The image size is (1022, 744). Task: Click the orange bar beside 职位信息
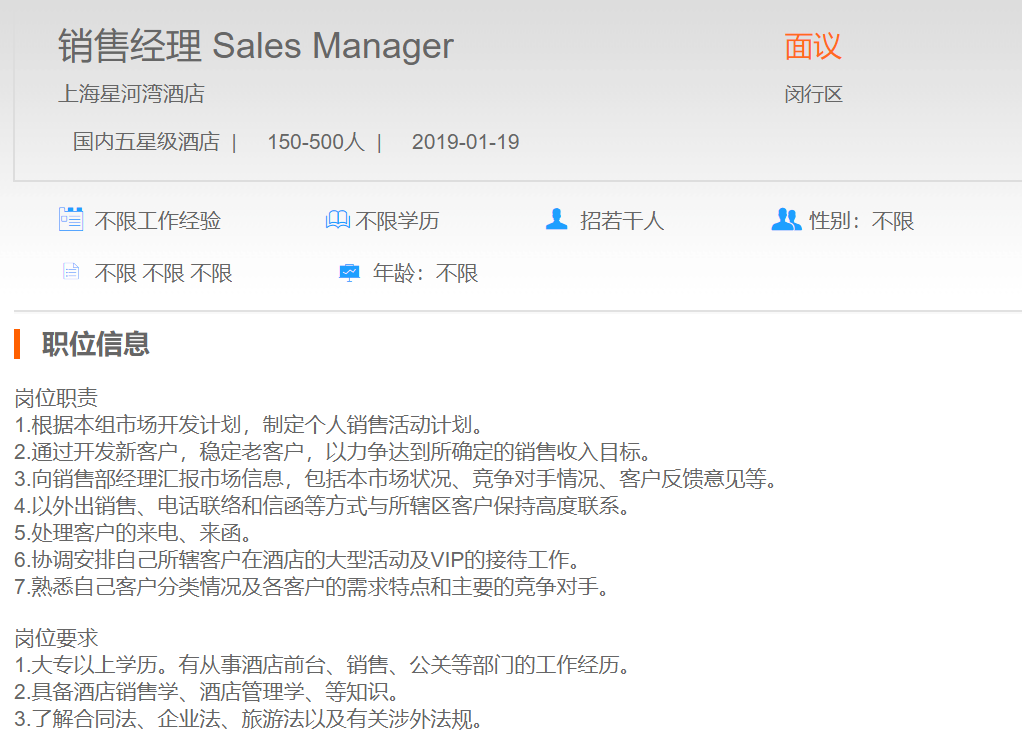tap(17, 344)
